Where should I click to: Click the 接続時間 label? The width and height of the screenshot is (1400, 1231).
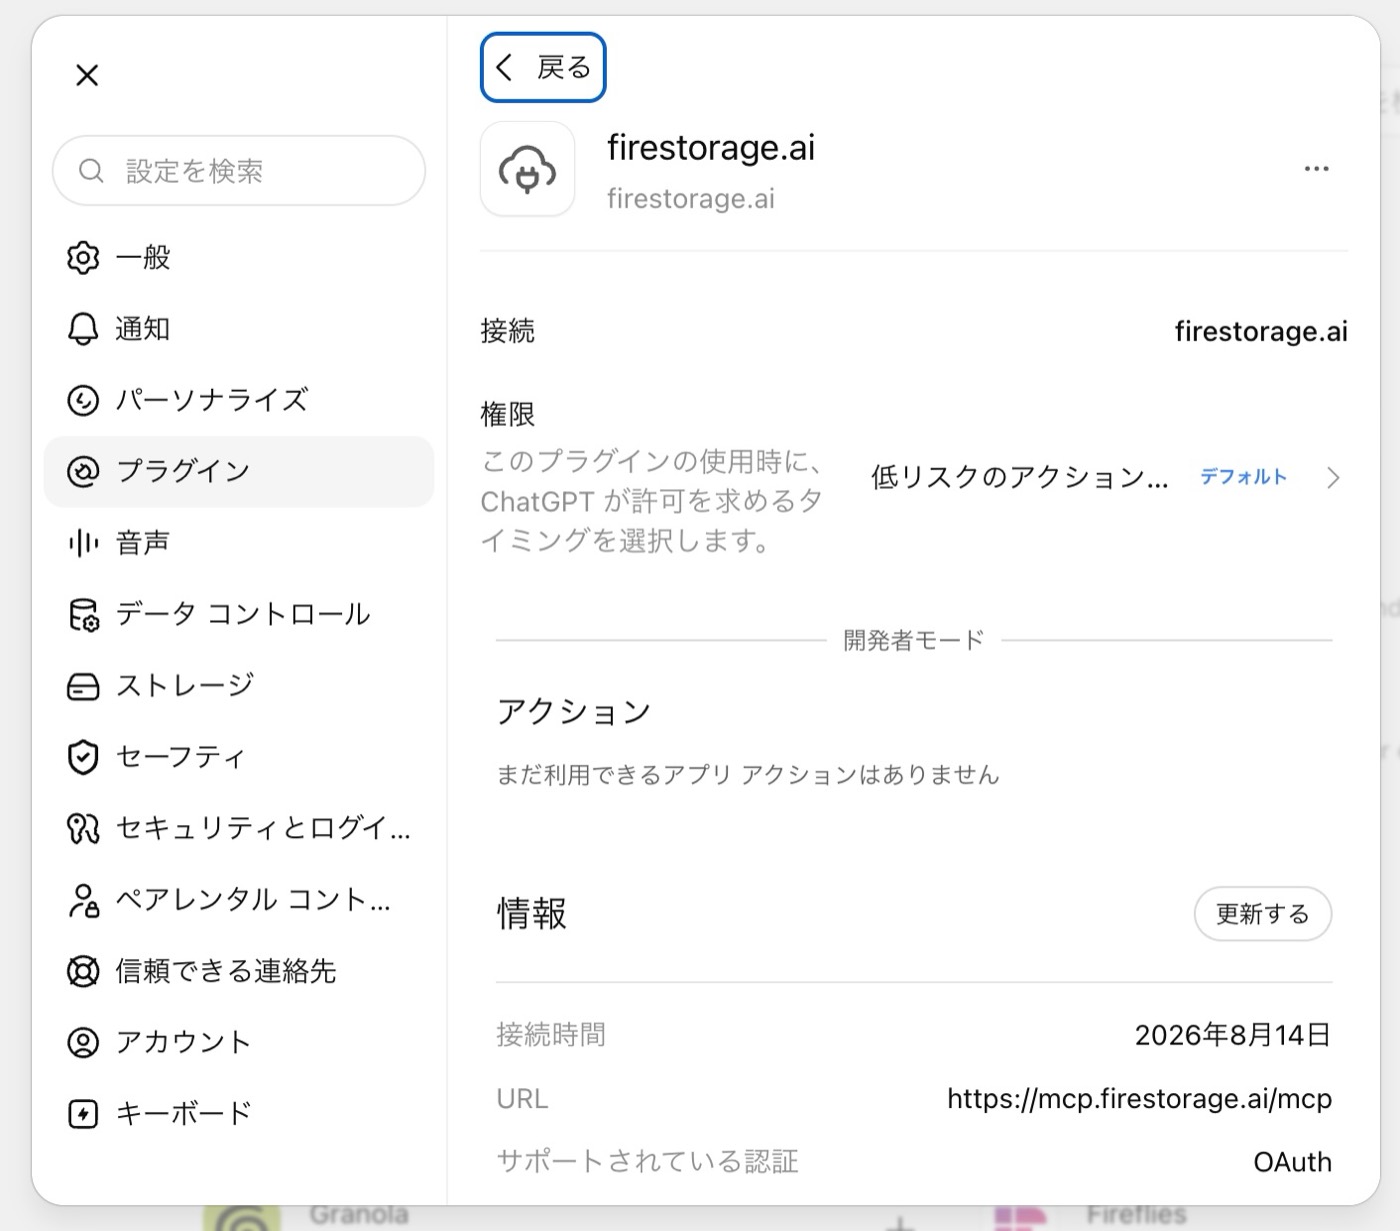point(551,1035)
